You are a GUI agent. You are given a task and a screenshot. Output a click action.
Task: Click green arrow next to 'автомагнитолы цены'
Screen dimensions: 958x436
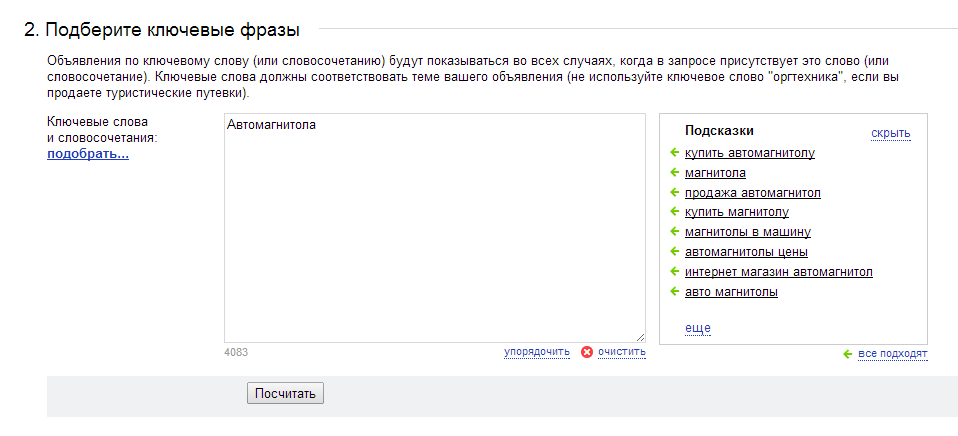675,251
